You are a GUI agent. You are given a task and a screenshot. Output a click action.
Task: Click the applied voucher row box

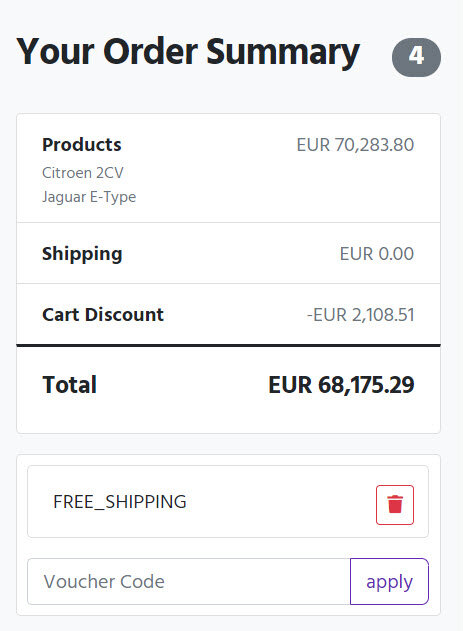pyautogui.click(x=228, y=501)
